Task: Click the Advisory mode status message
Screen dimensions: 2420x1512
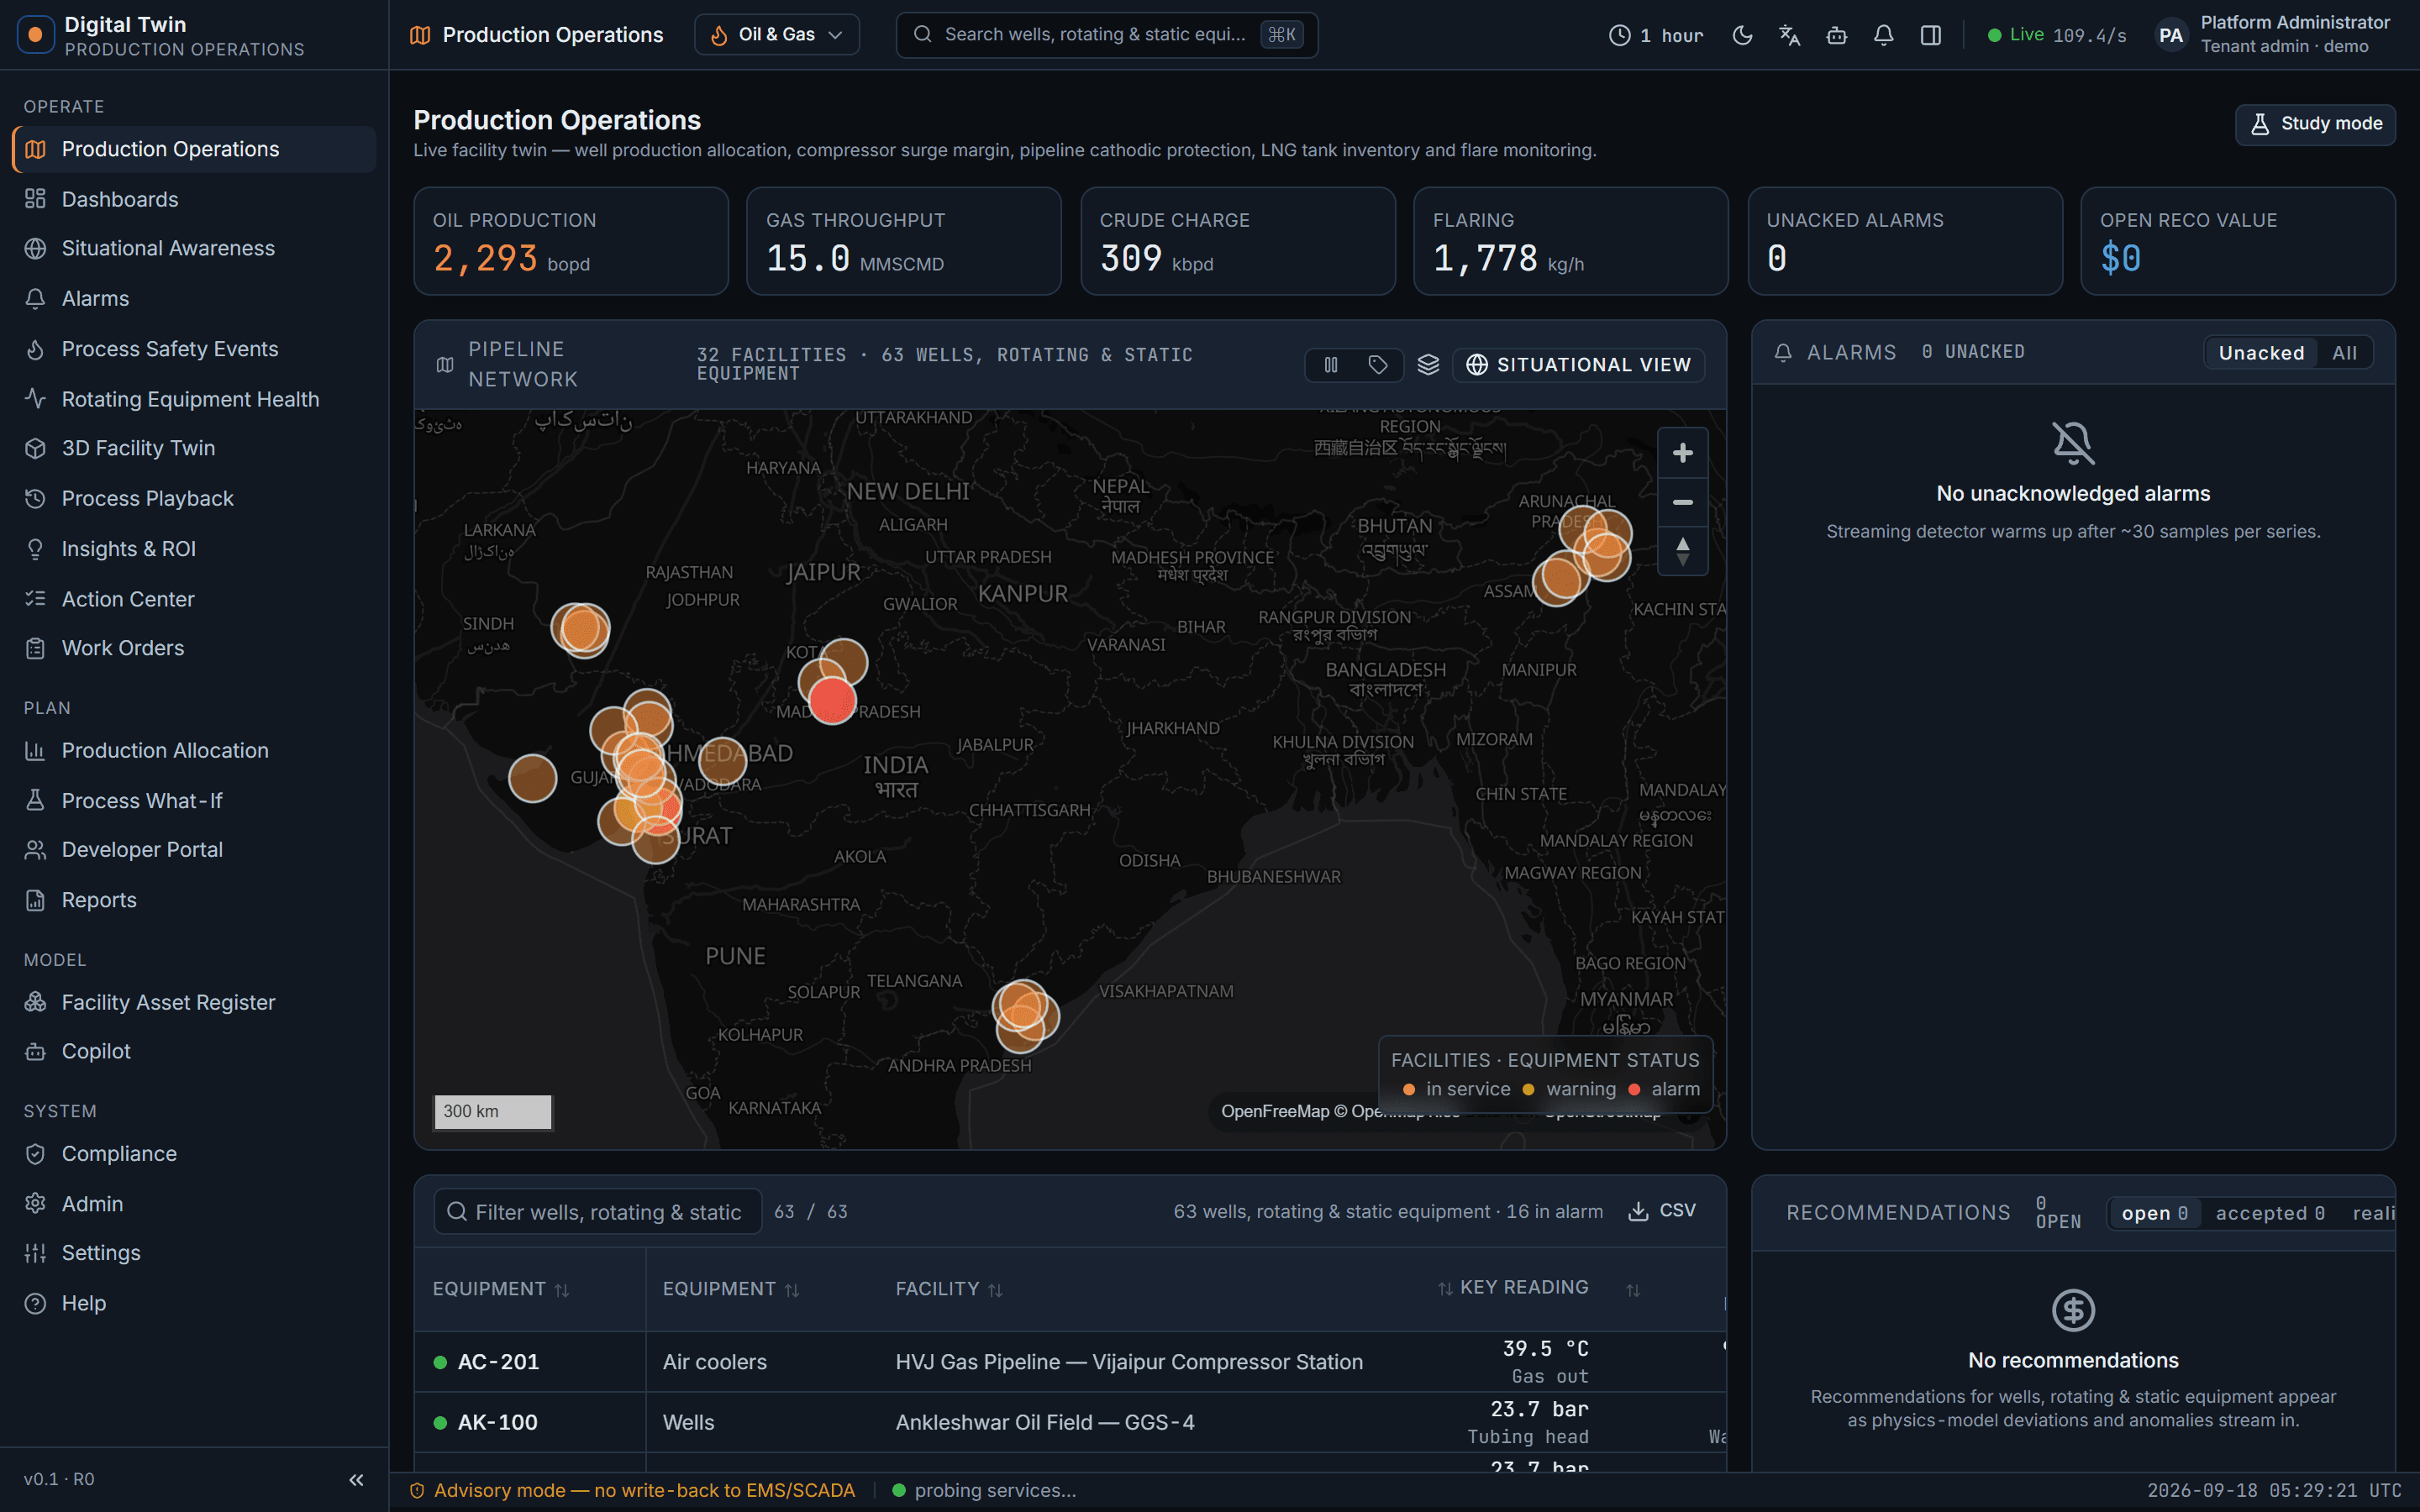Action: [x=633, y=1490]
